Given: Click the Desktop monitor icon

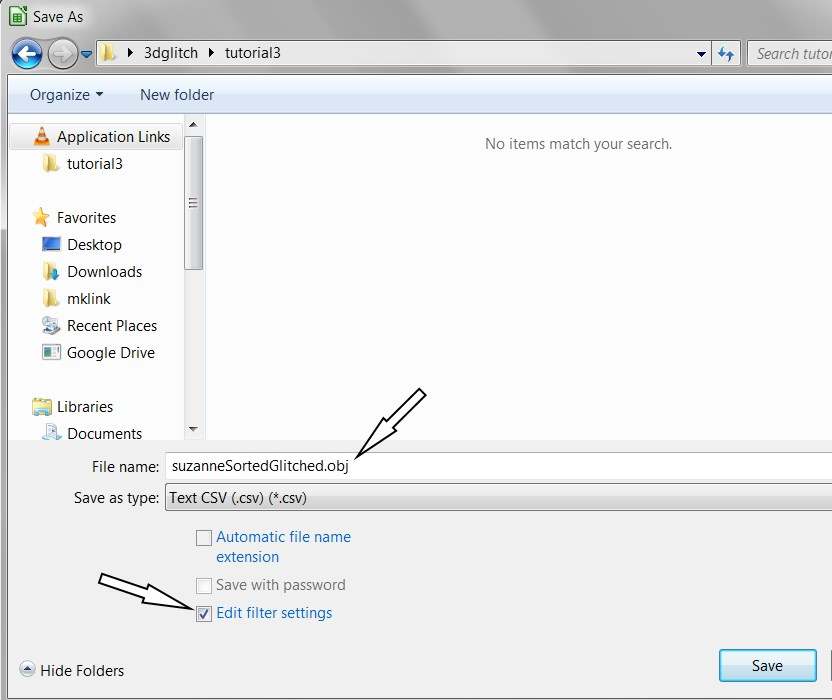Looking at the screenshot, I should pos(51,244).
